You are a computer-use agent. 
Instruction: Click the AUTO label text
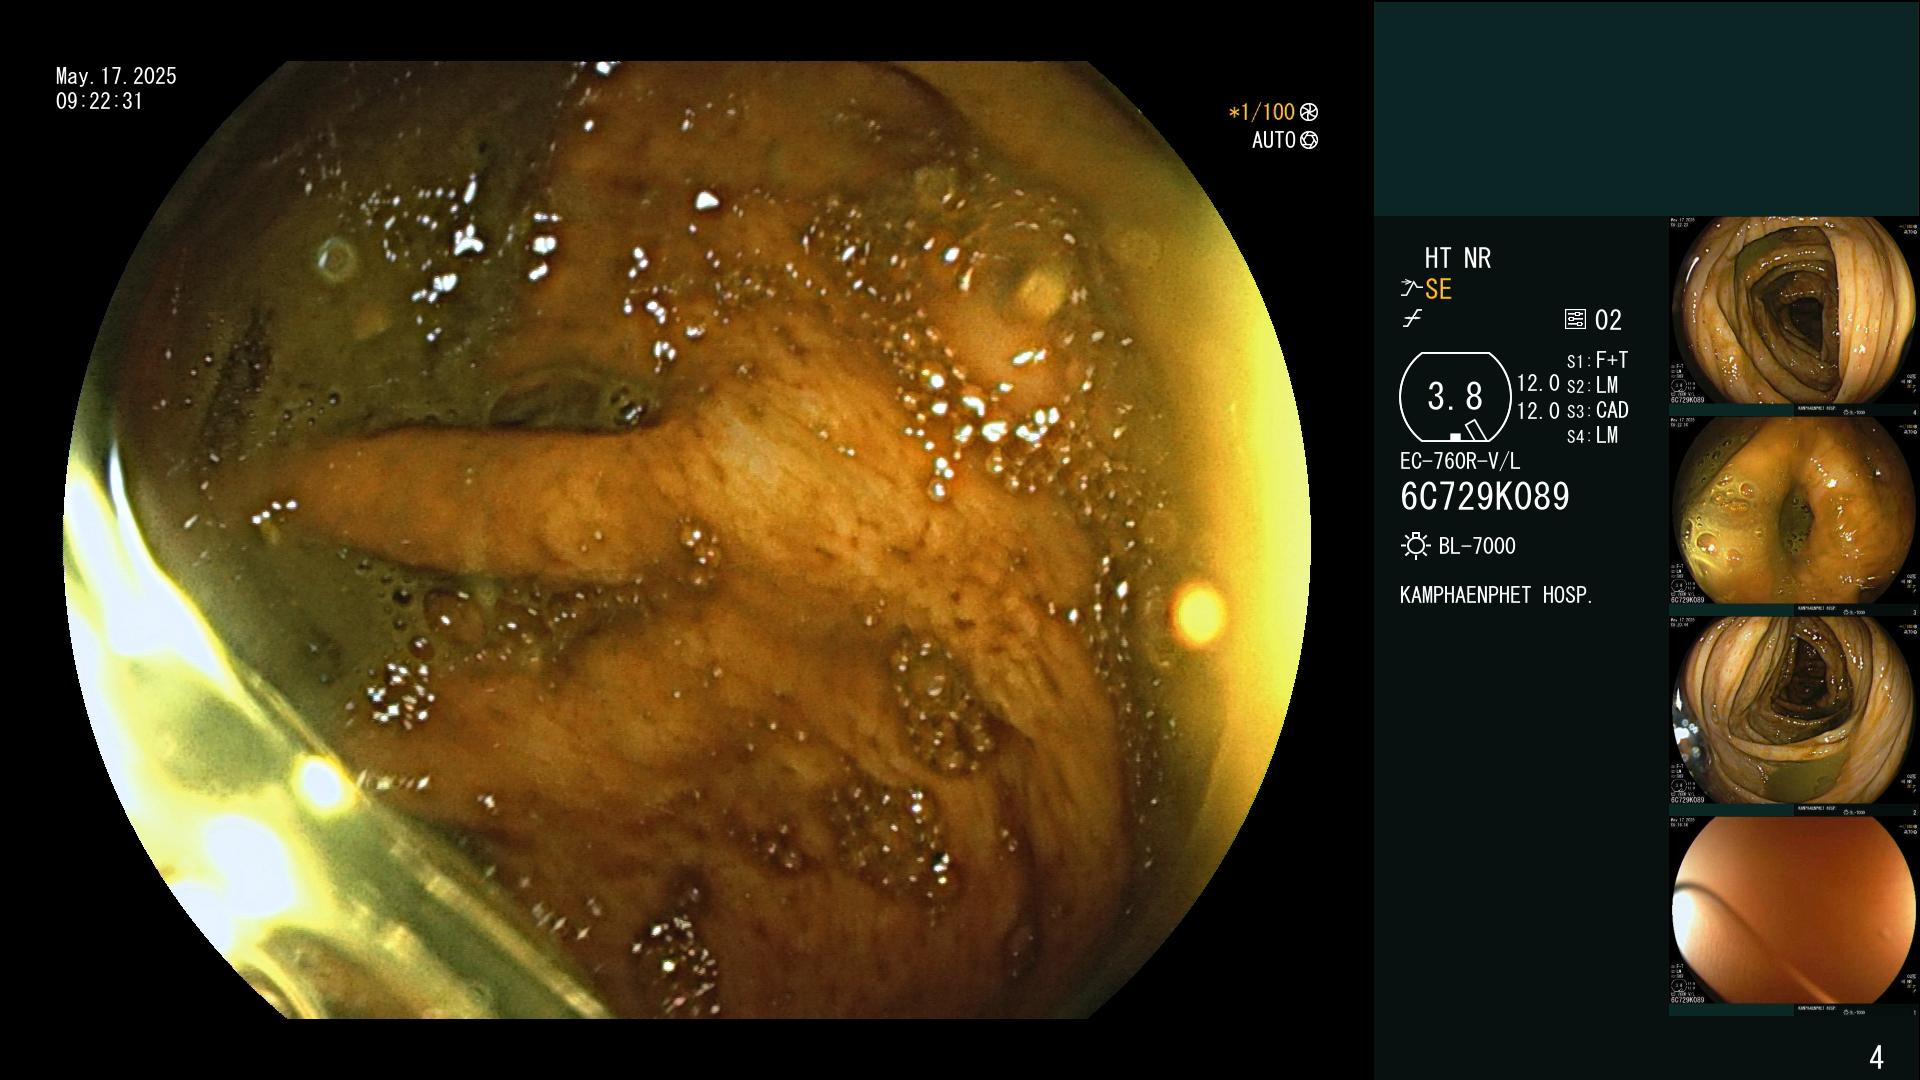coord(1274,141)
